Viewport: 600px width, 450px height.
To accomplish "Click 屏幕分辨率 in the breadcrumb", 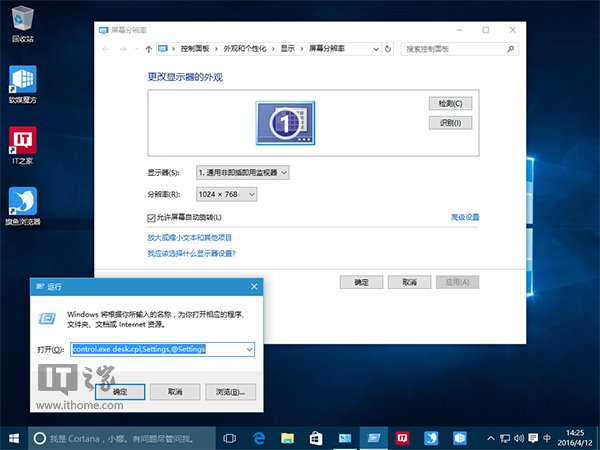I will (x=327, y=49).
